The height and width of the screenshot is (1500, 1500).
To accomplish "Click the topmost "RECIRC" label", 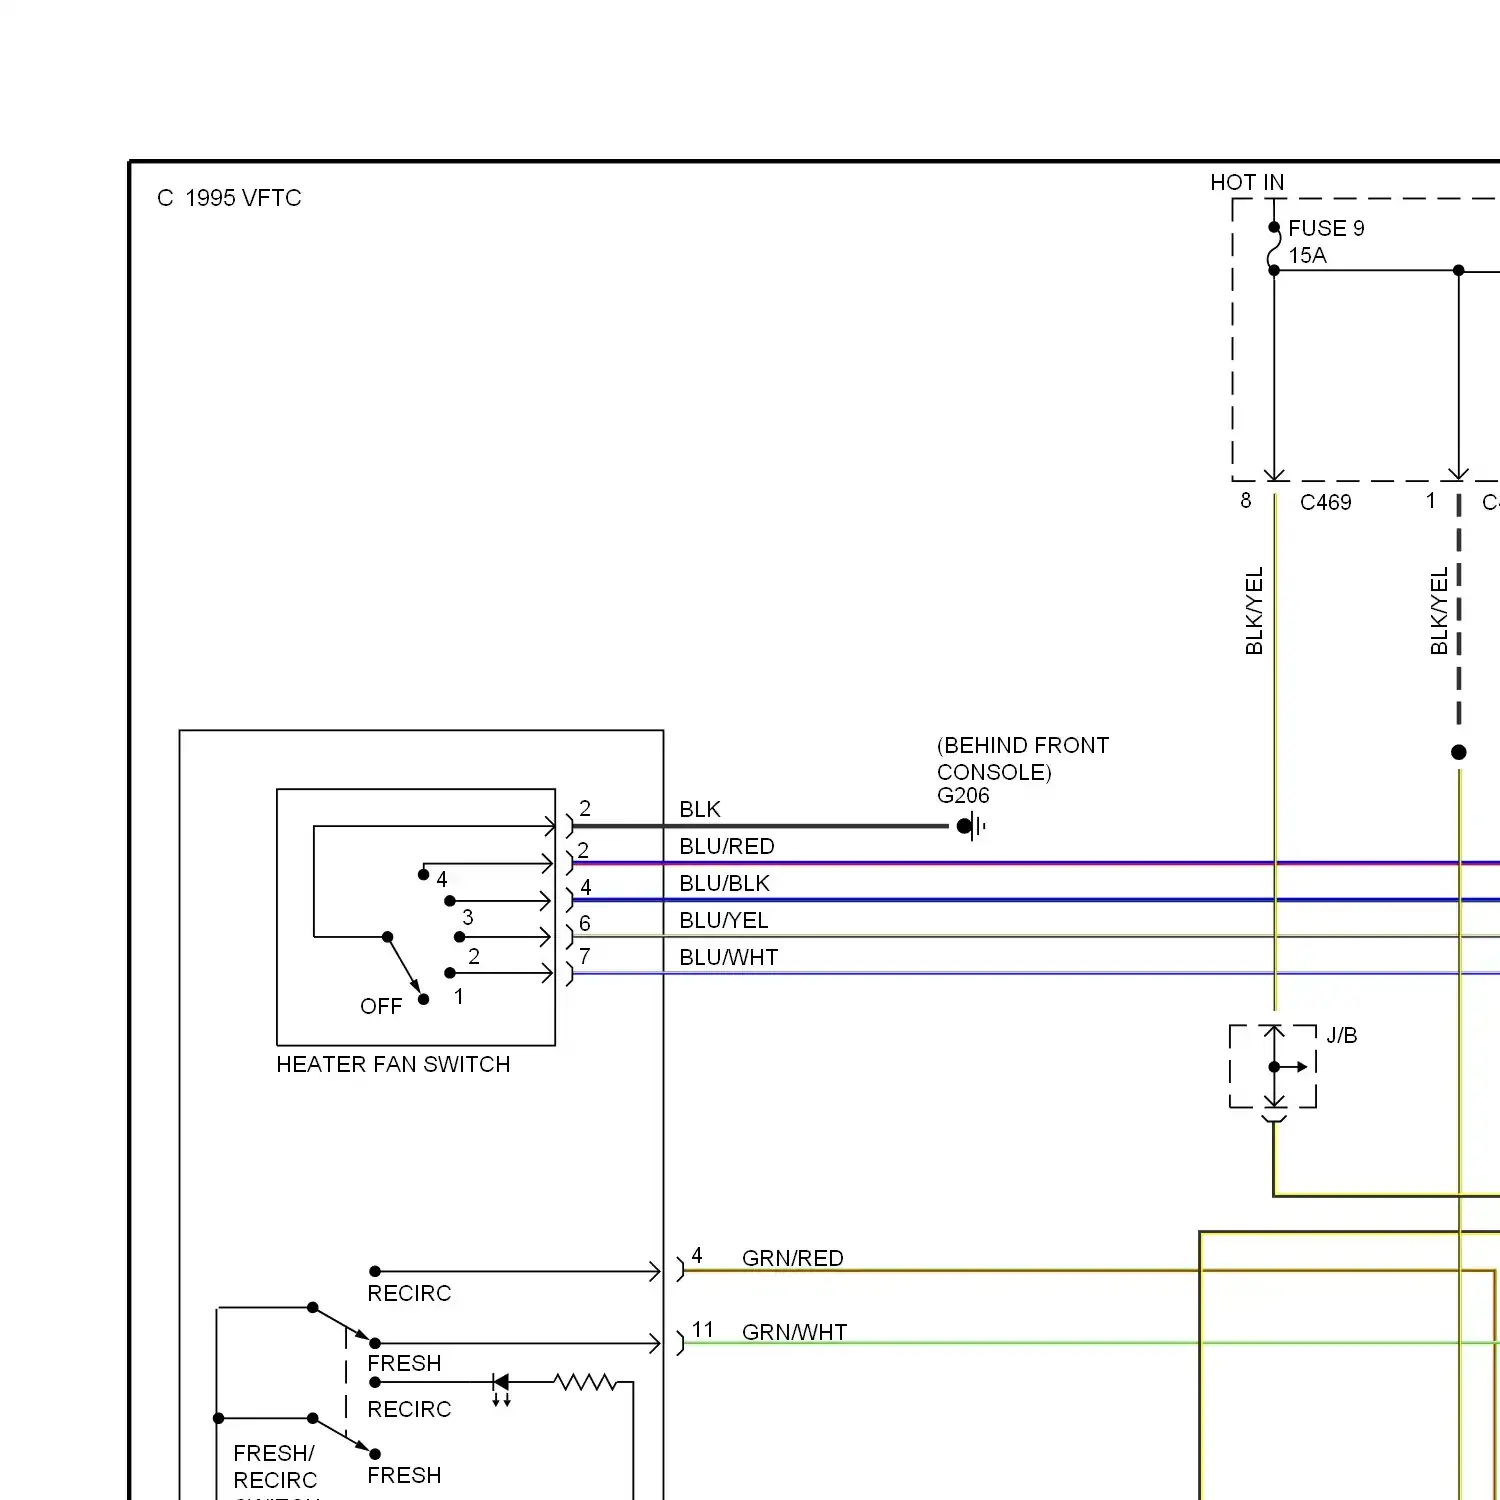I will (x=409, y=1293).
